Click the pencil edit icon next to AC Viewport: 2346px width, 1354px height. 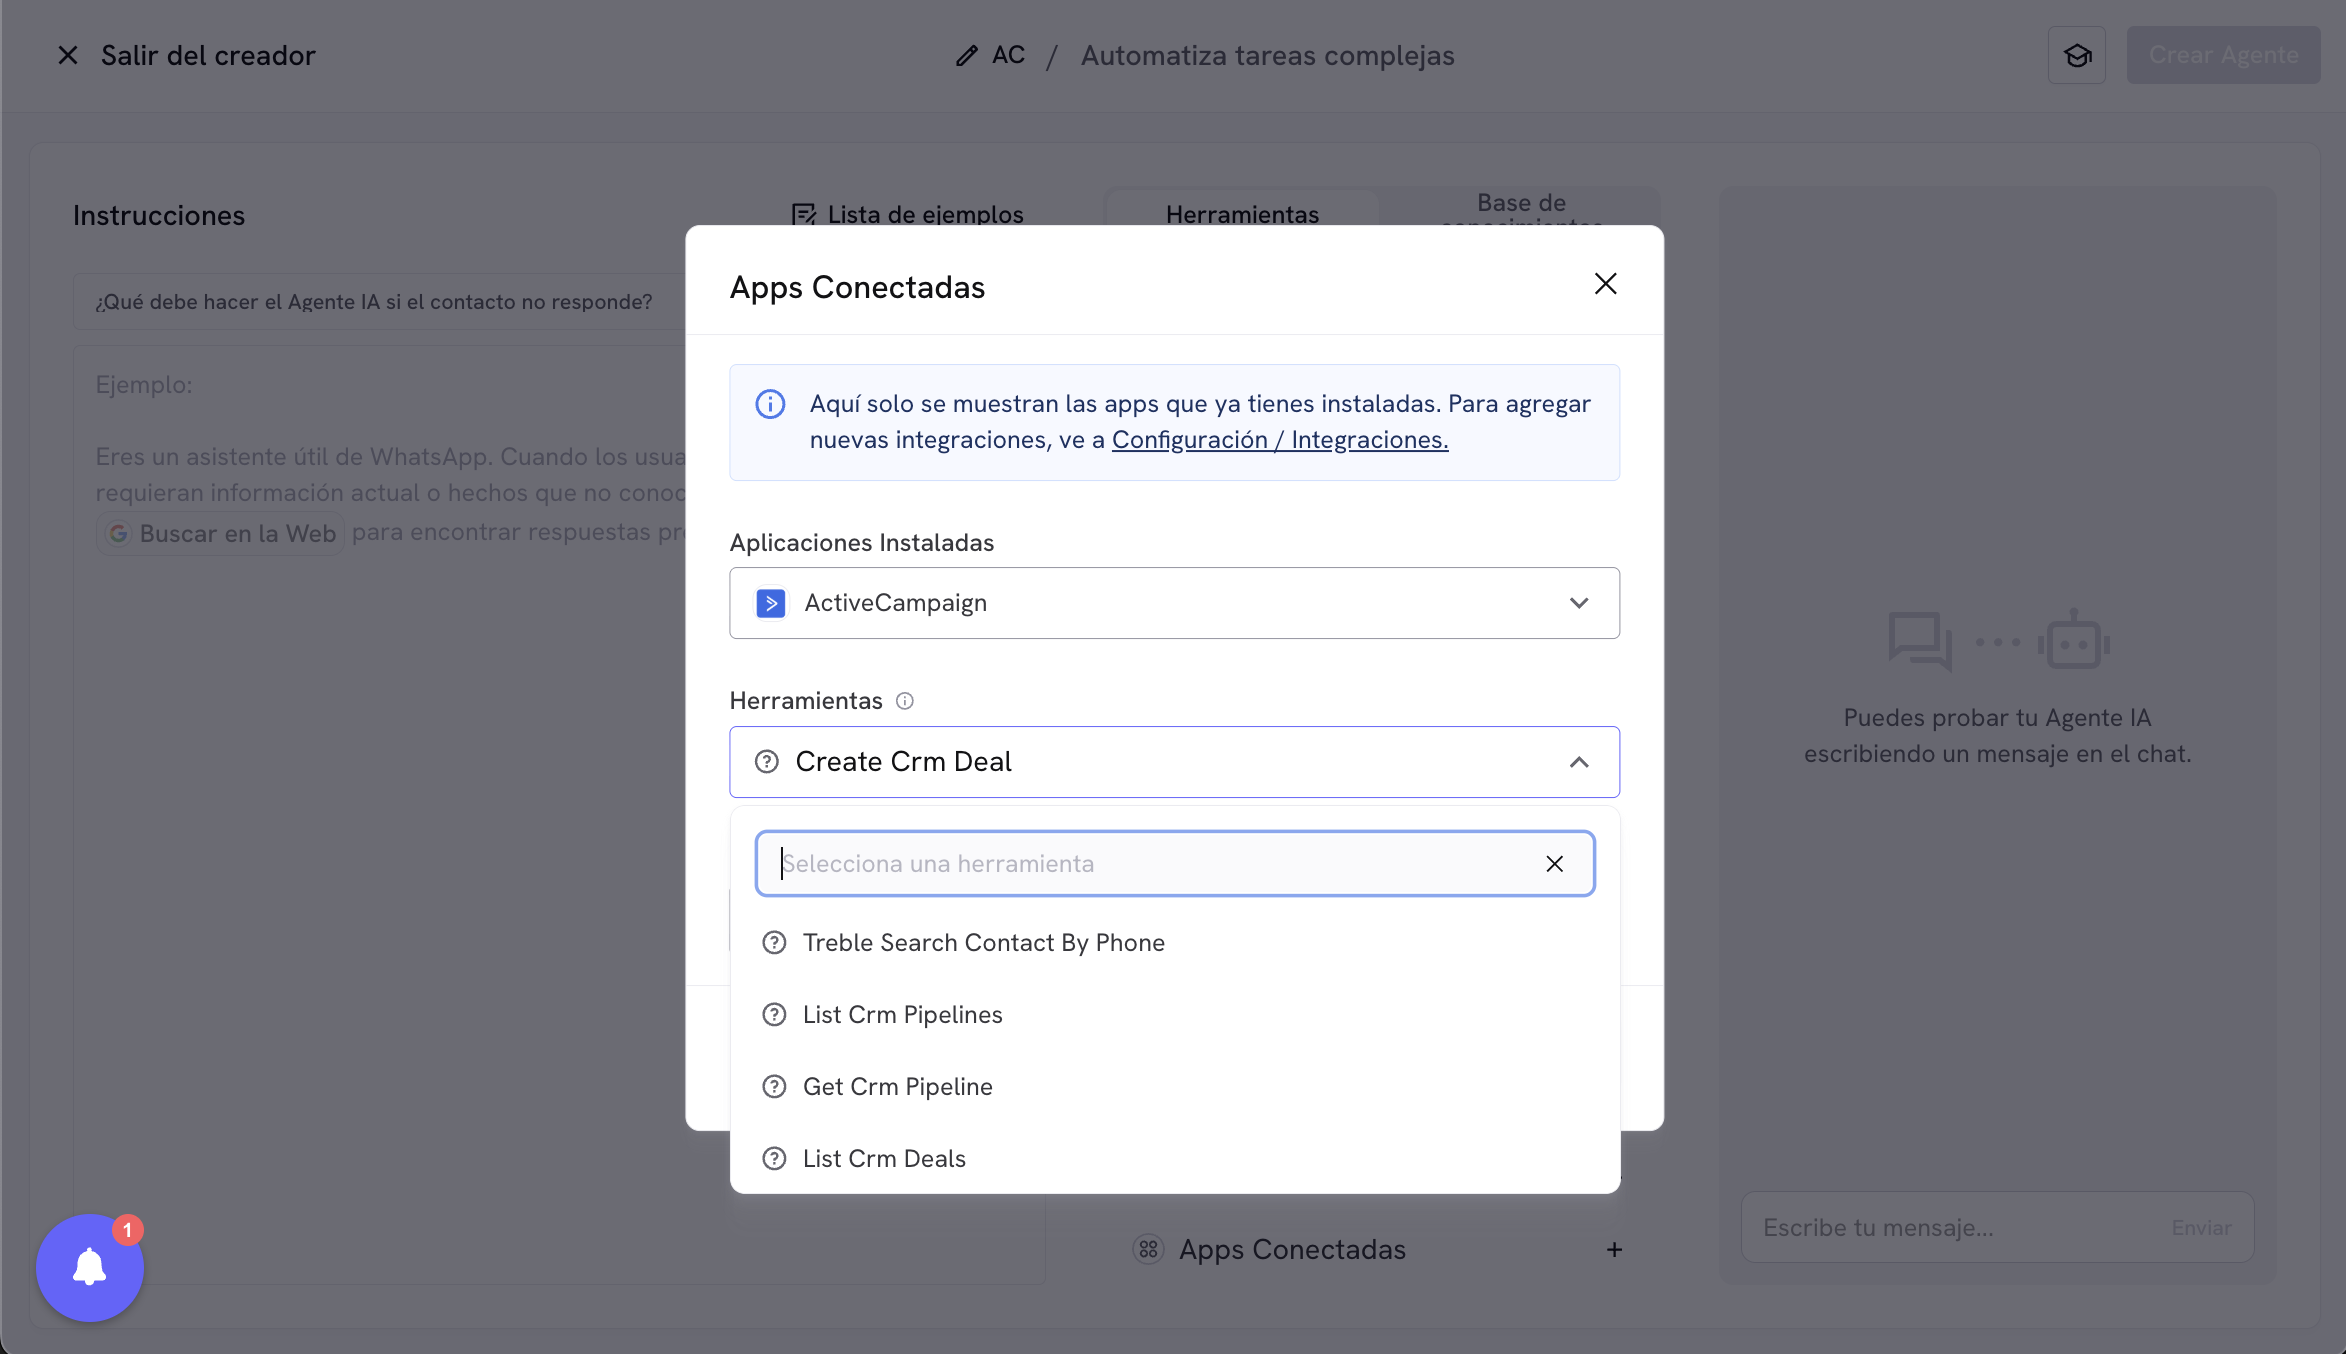(x=966, y=55)
